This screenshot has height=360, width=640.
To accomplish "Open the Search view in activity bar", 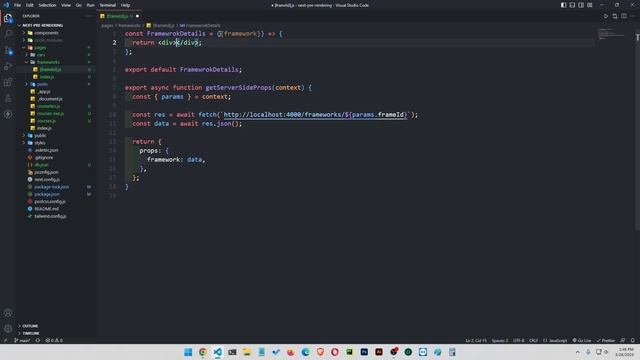I will (x=8, y=34).
